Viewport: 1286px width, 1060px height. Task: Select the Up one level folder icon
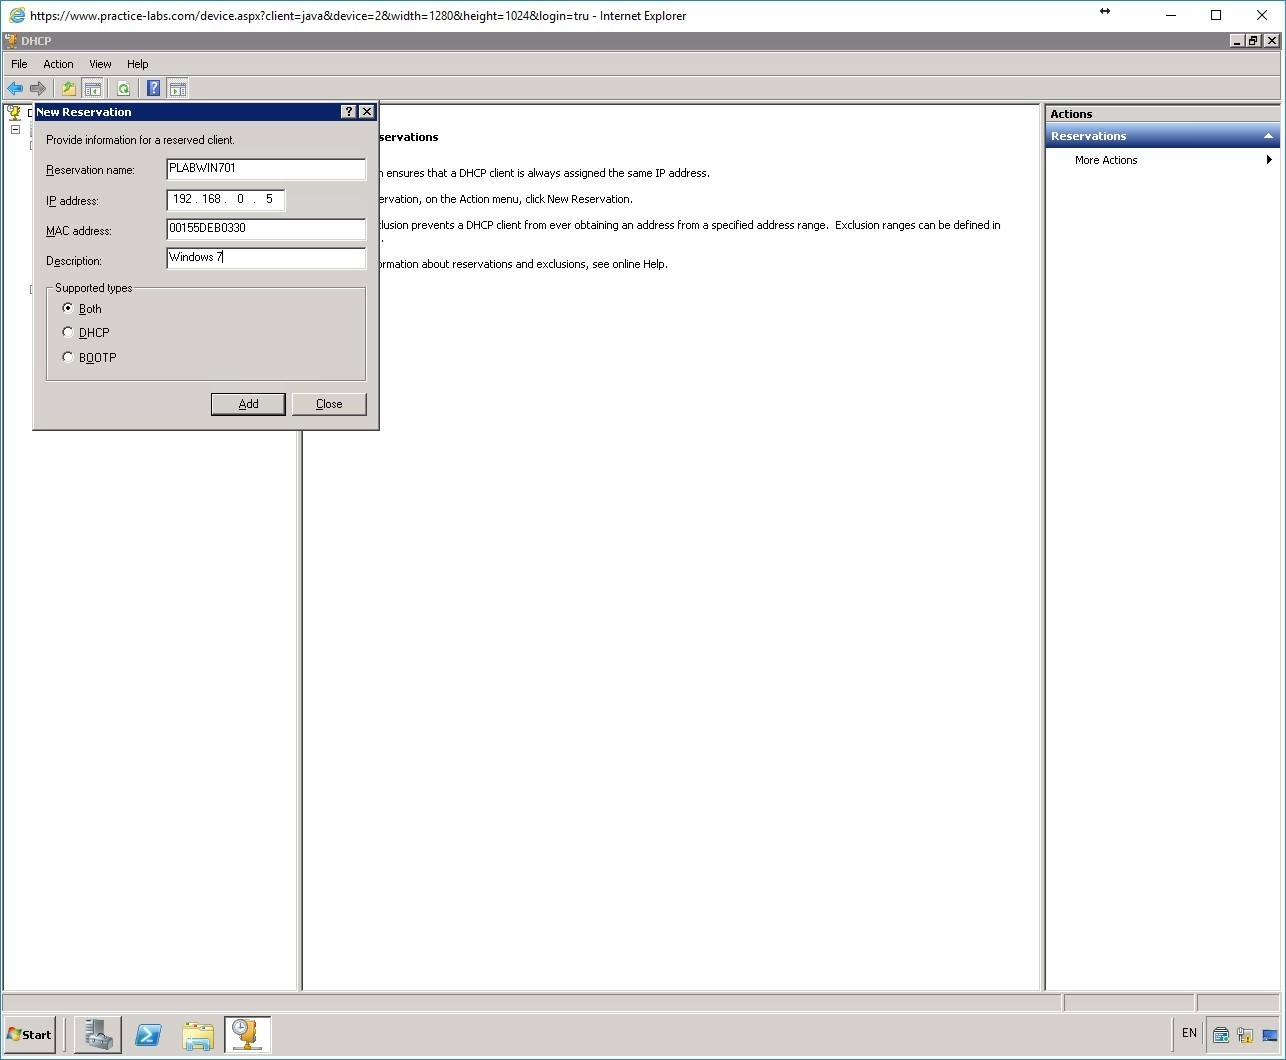pos(68,88)
